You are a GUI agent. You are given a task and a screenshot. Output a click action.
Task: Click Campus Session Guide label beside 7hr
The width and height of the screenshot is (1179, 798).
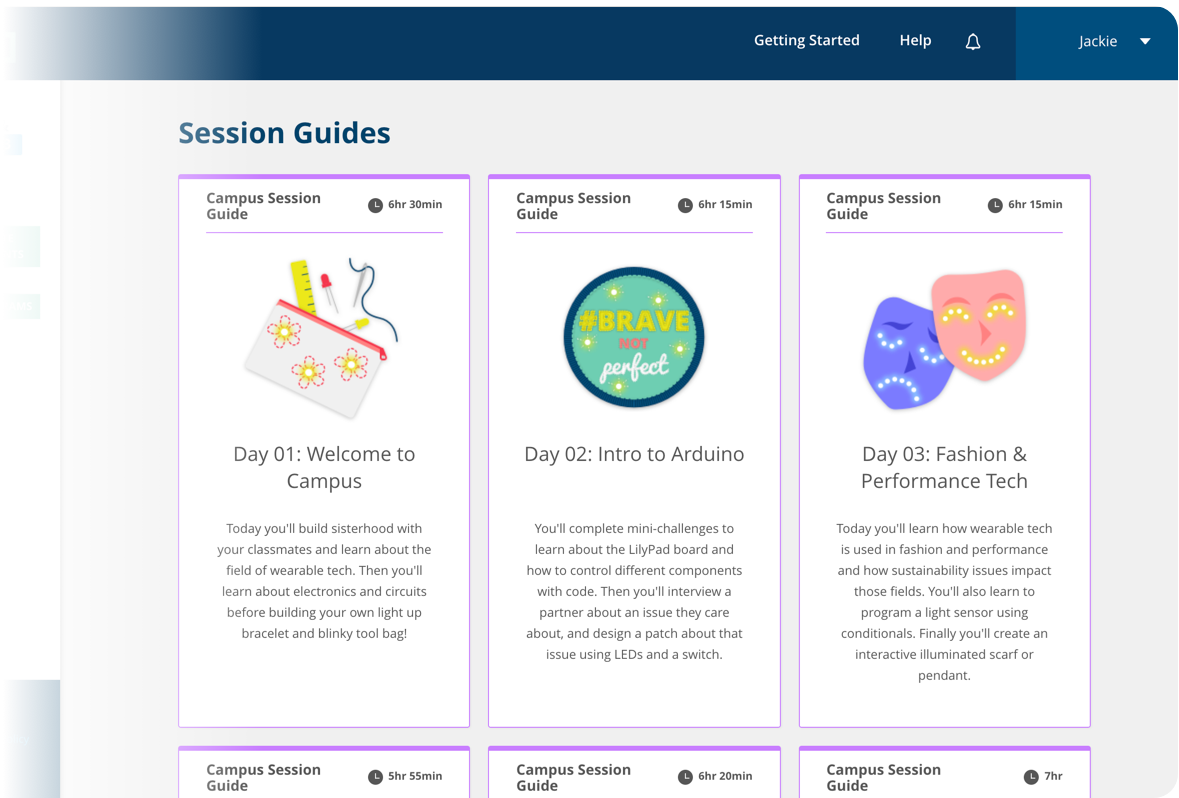(883, 778)
